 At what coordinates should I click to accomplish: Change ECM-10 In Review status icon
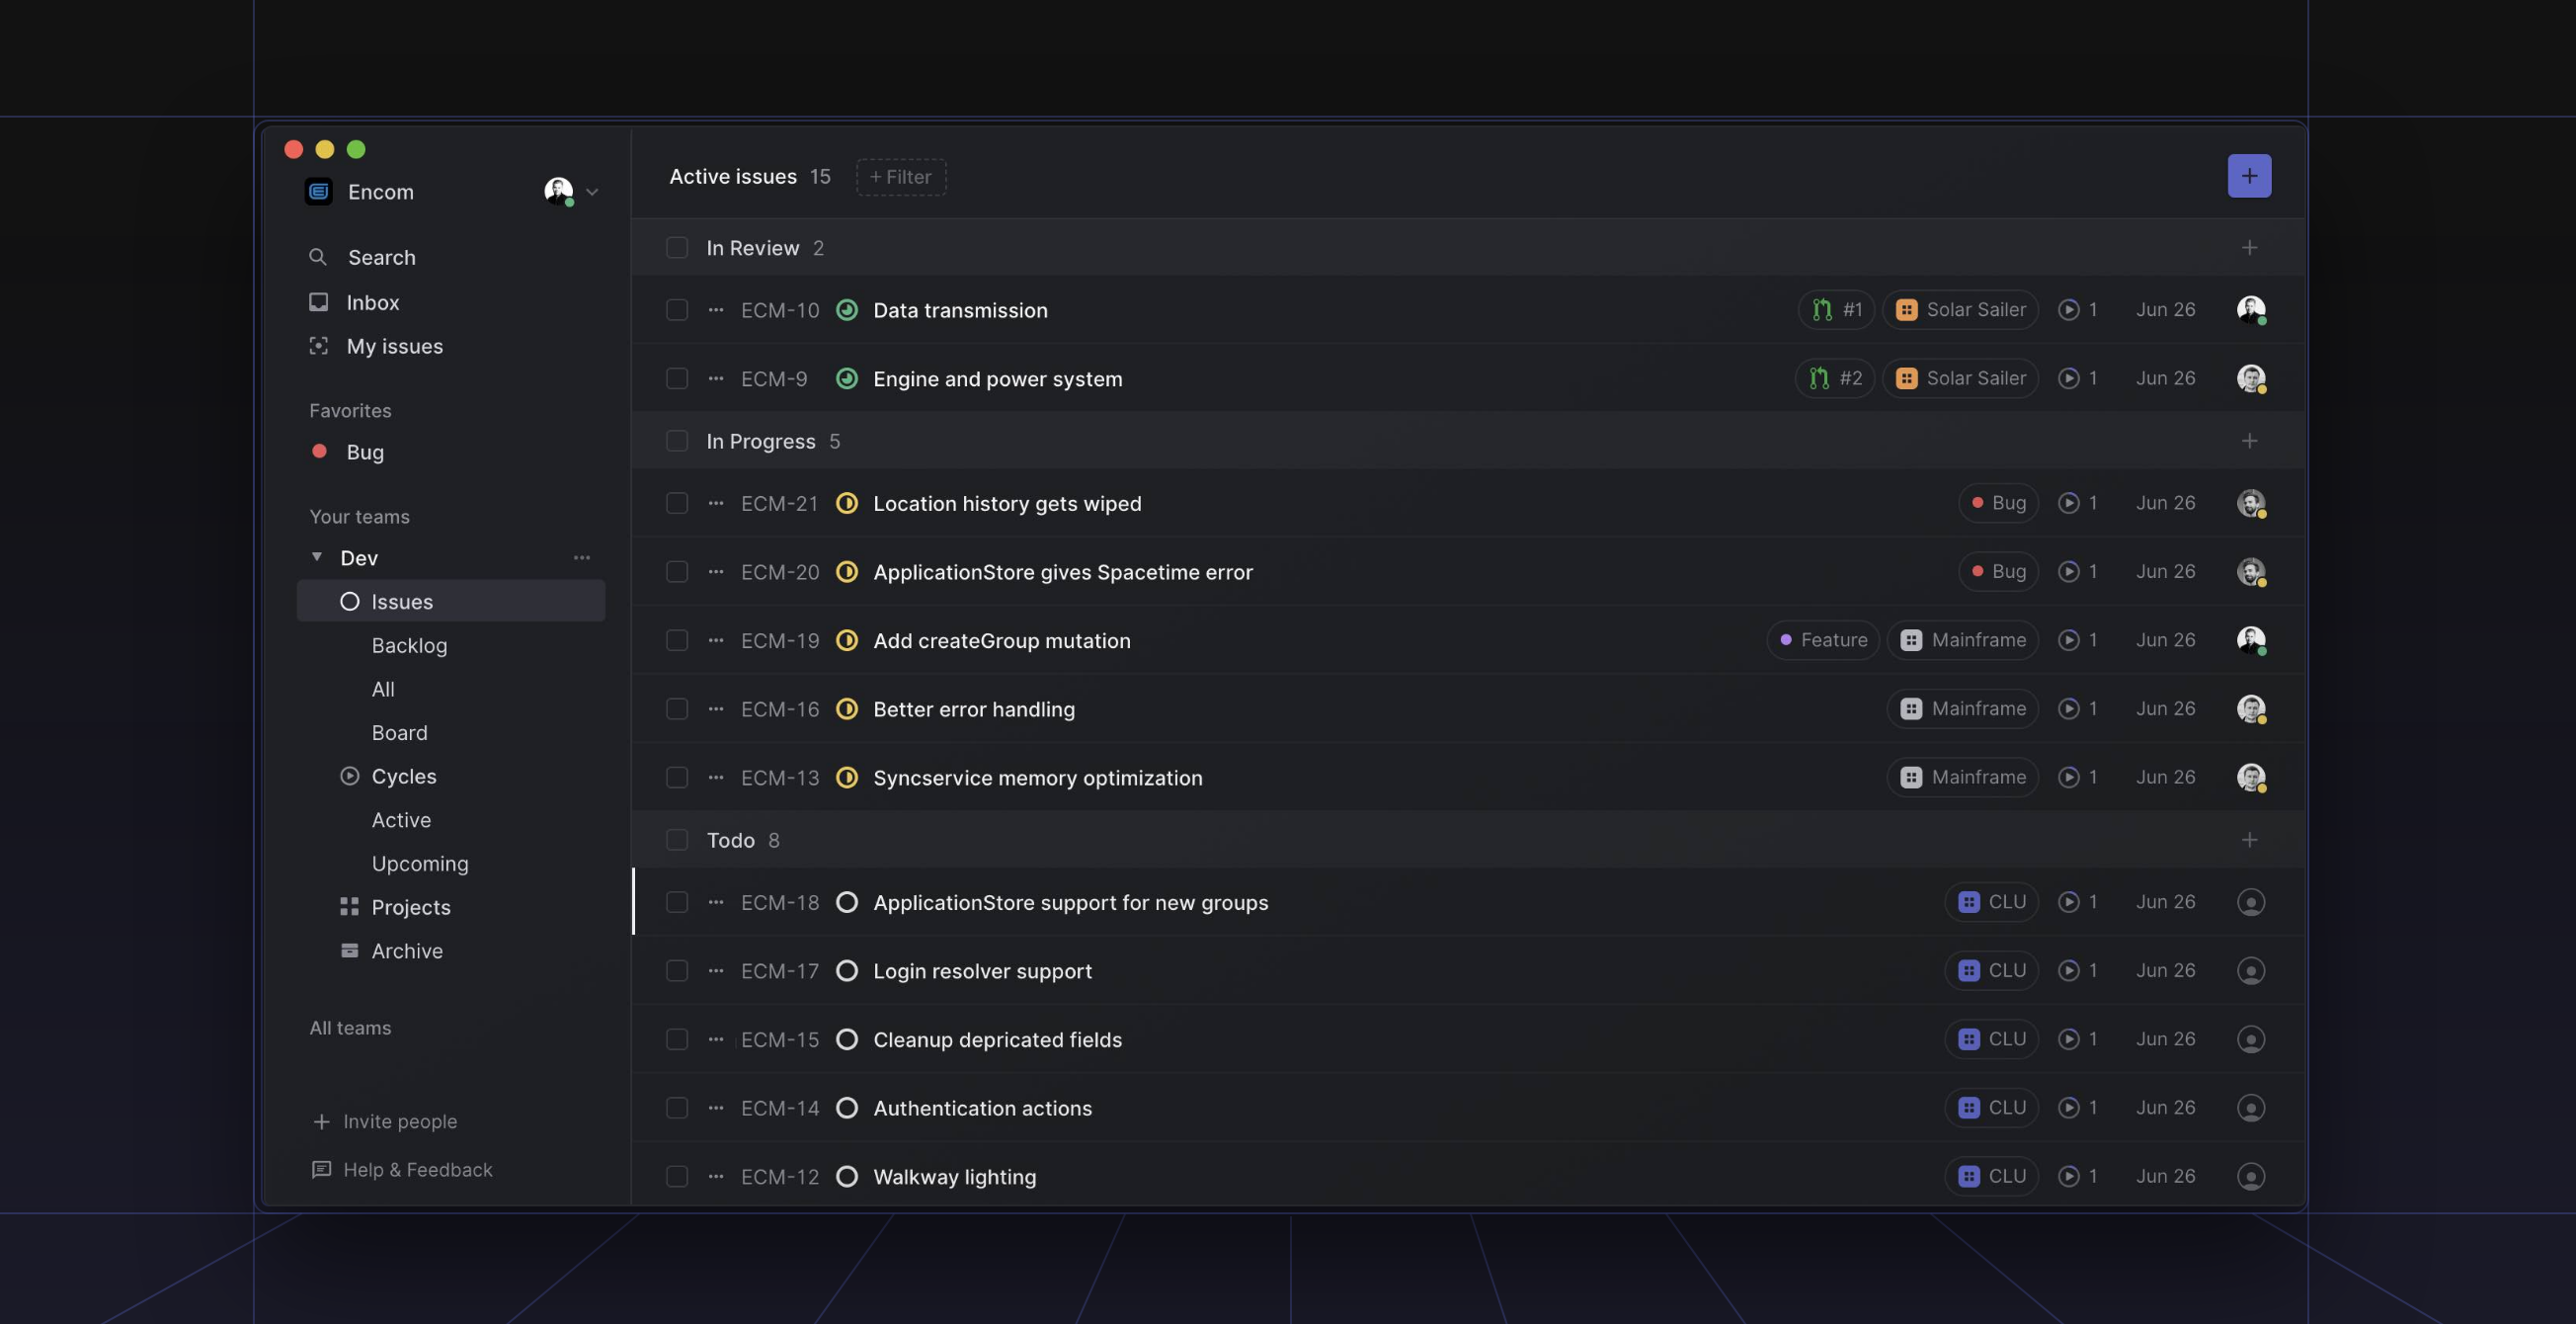click(847, 310)
